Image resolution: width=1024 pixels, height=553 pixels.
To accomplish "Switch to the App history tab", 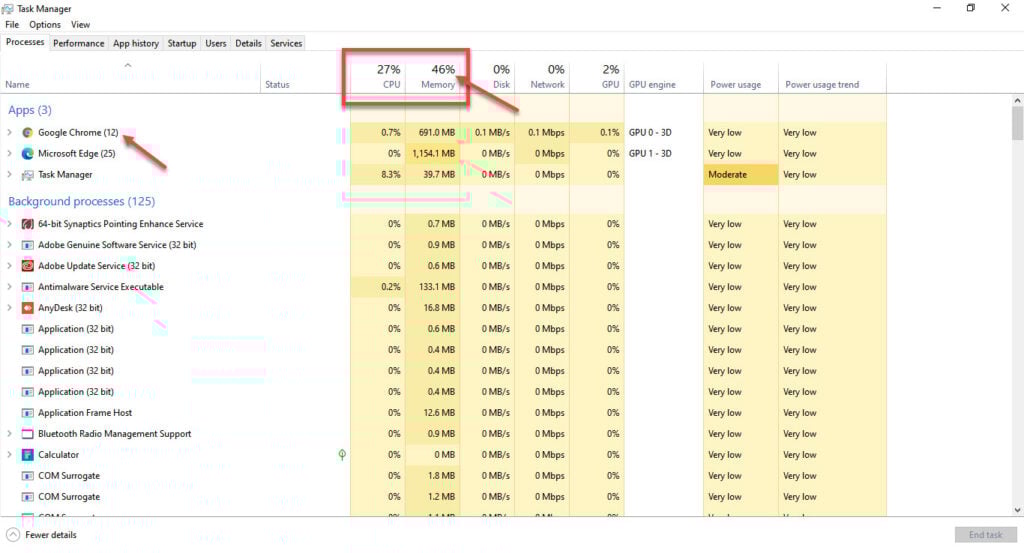I will (x=136, y=43).
